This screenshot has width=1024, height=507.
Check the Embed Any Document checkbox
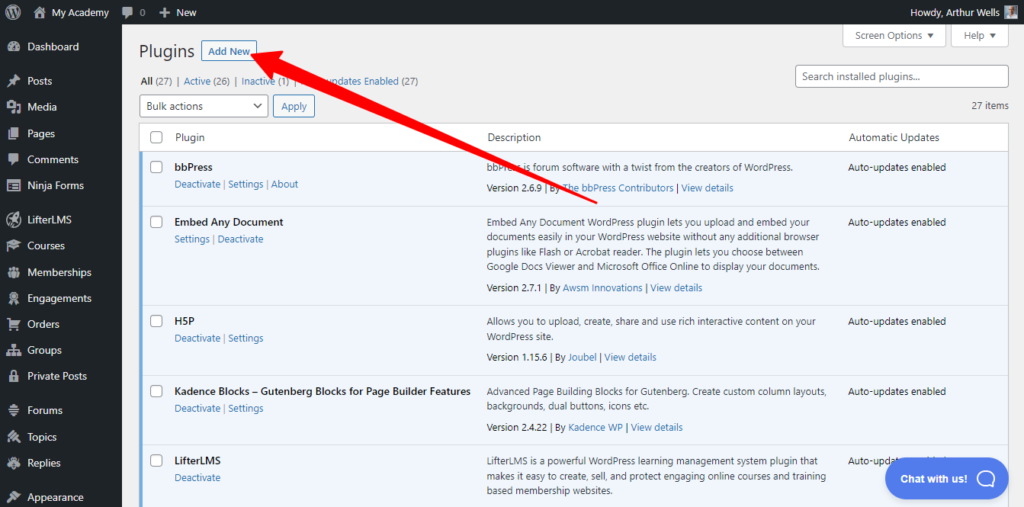click(x=156, y=222)
